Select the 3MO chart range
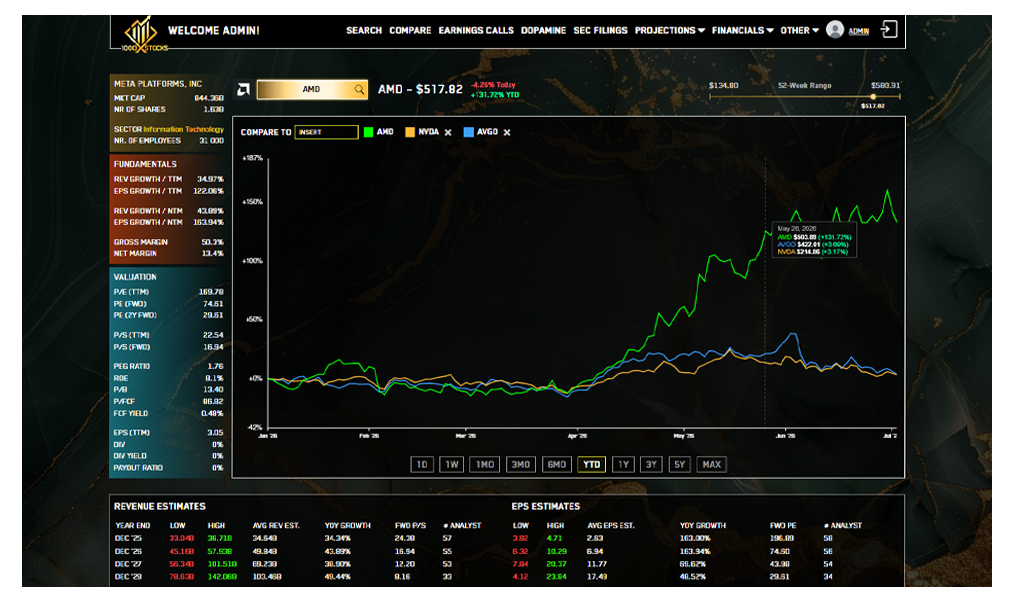The height and width of the screenshot is (600, 1012). (521, 465)
